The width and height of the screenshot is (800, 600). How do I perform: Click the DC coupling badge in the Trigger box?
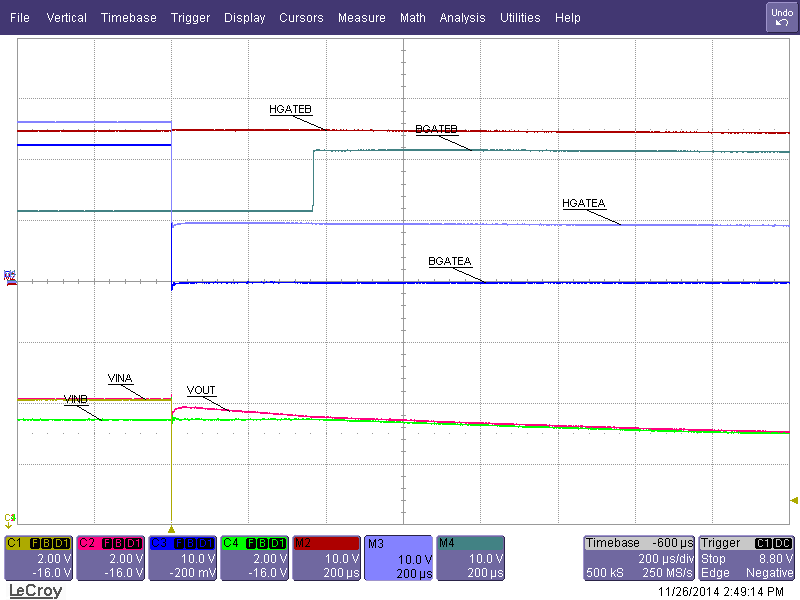click(781, 543)
